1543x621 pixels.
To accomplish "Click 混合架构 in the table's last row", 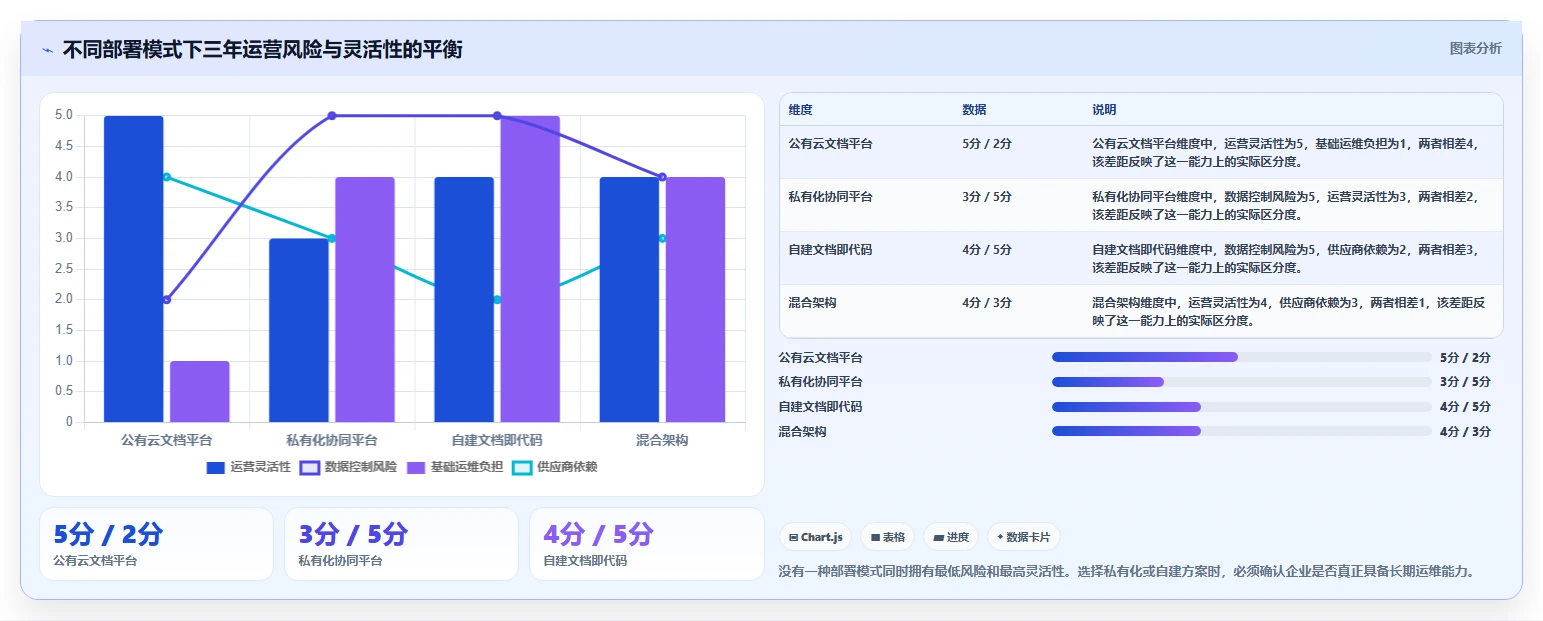I will coord(812,303).
